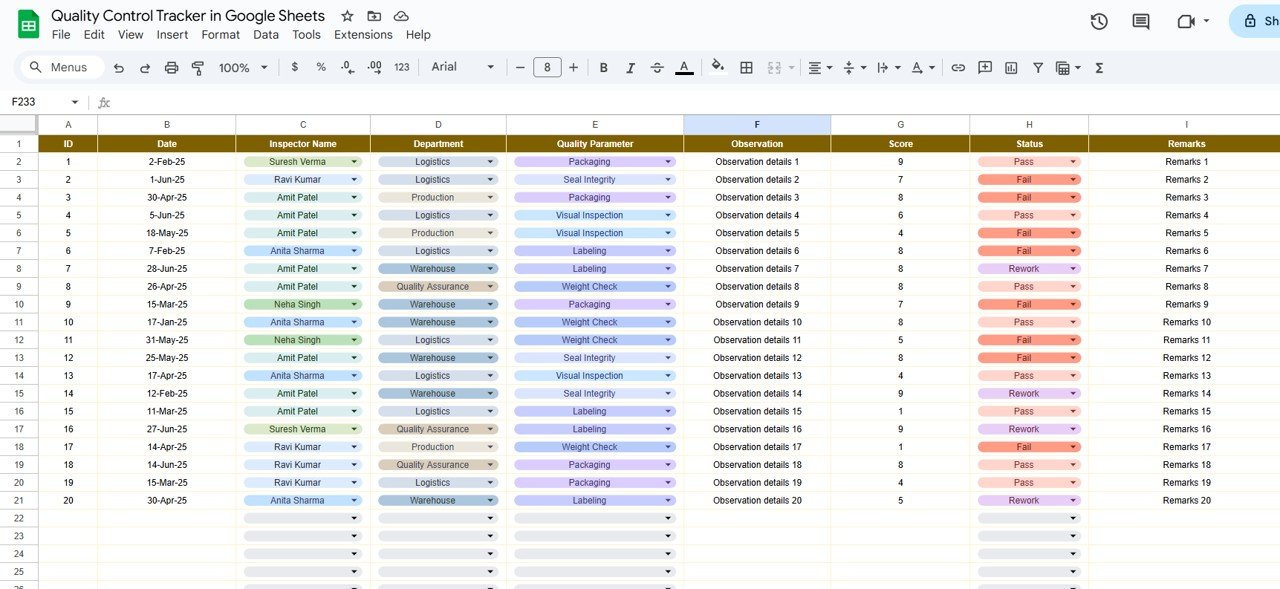Open the Rework status dropdown in row 8
The width and height of the screenshot is (1280, 589).
coord(1073,269)
